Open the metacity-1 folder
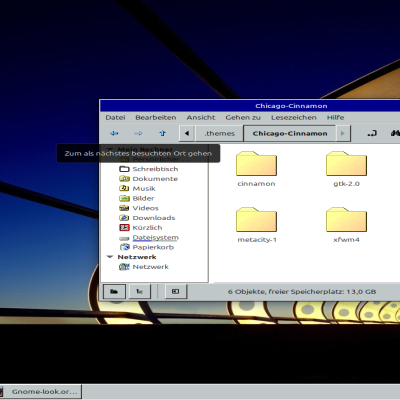This screenshot has height=400, width=400. [256, 225]
